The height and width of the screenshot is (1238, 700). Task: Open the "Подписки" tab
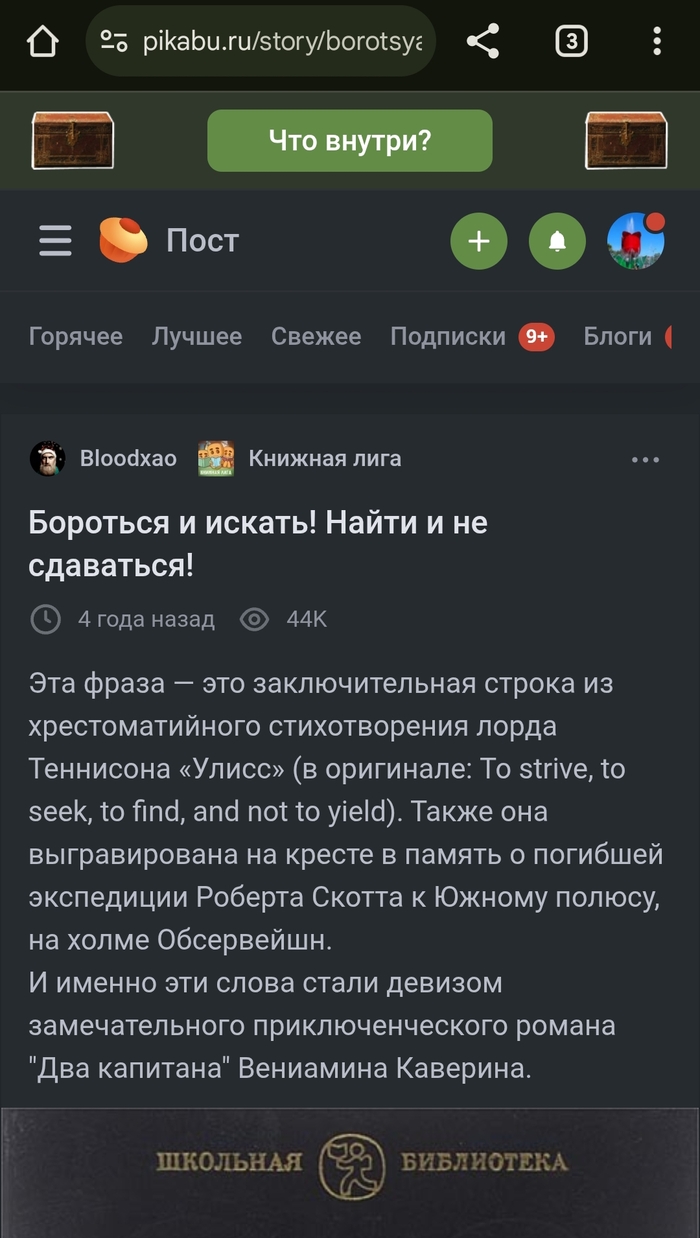[x=448, y=337]
